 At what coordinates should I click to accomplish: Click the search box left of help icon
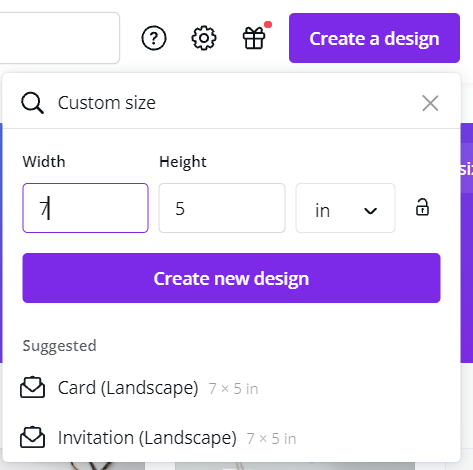tap(59, 38)
